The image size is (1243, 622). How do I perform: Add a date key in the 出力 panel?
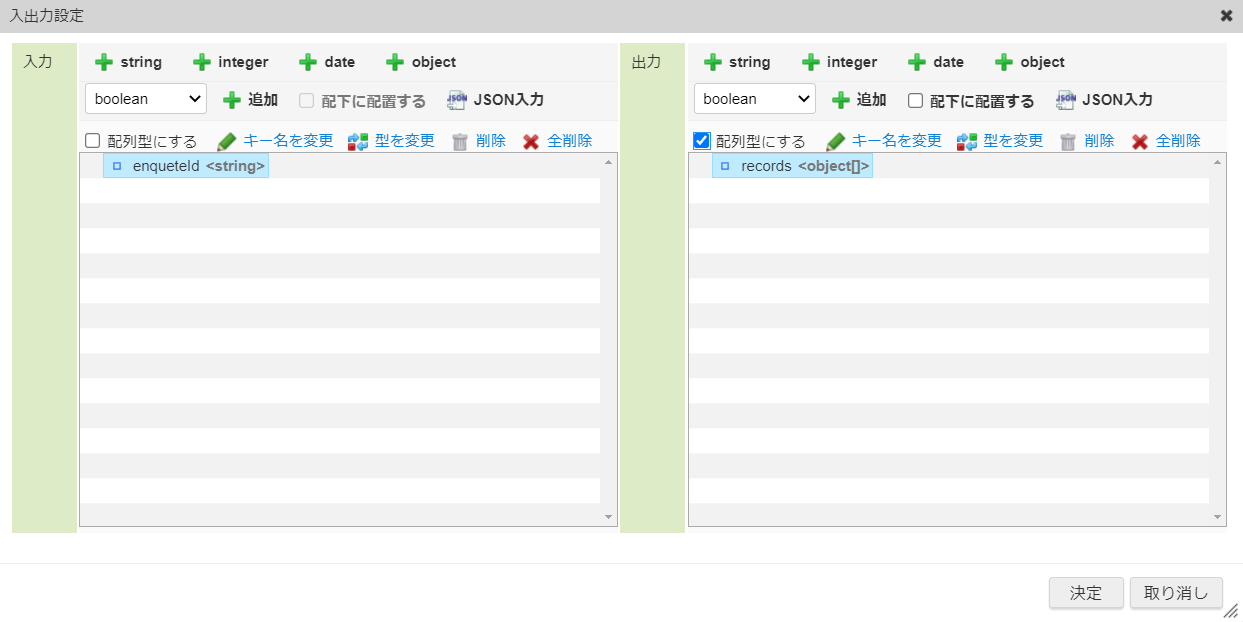tap(936, 62)
